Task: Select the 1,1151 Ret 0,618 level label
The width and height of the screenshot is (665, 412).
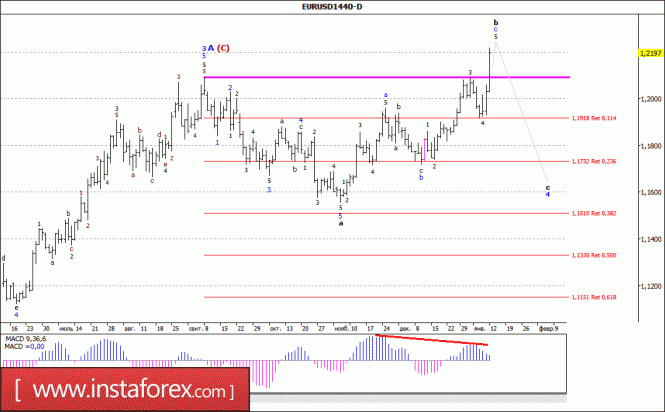Action: click(x=594, y=297)
